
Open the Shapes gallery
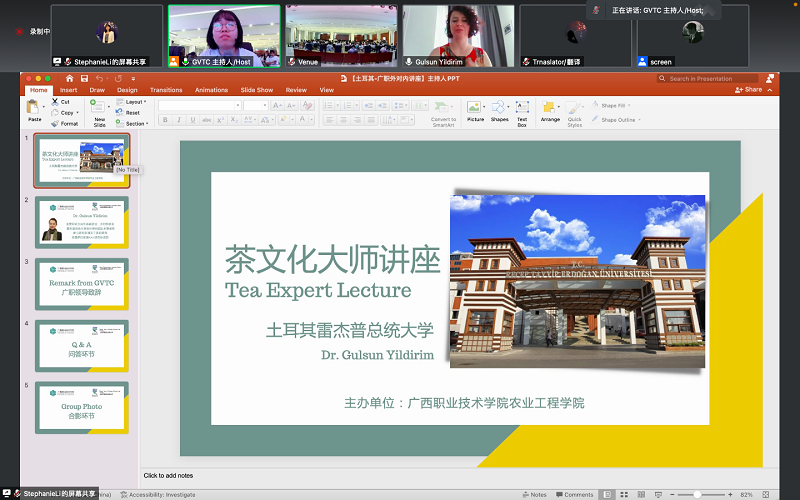coord(499,108)
